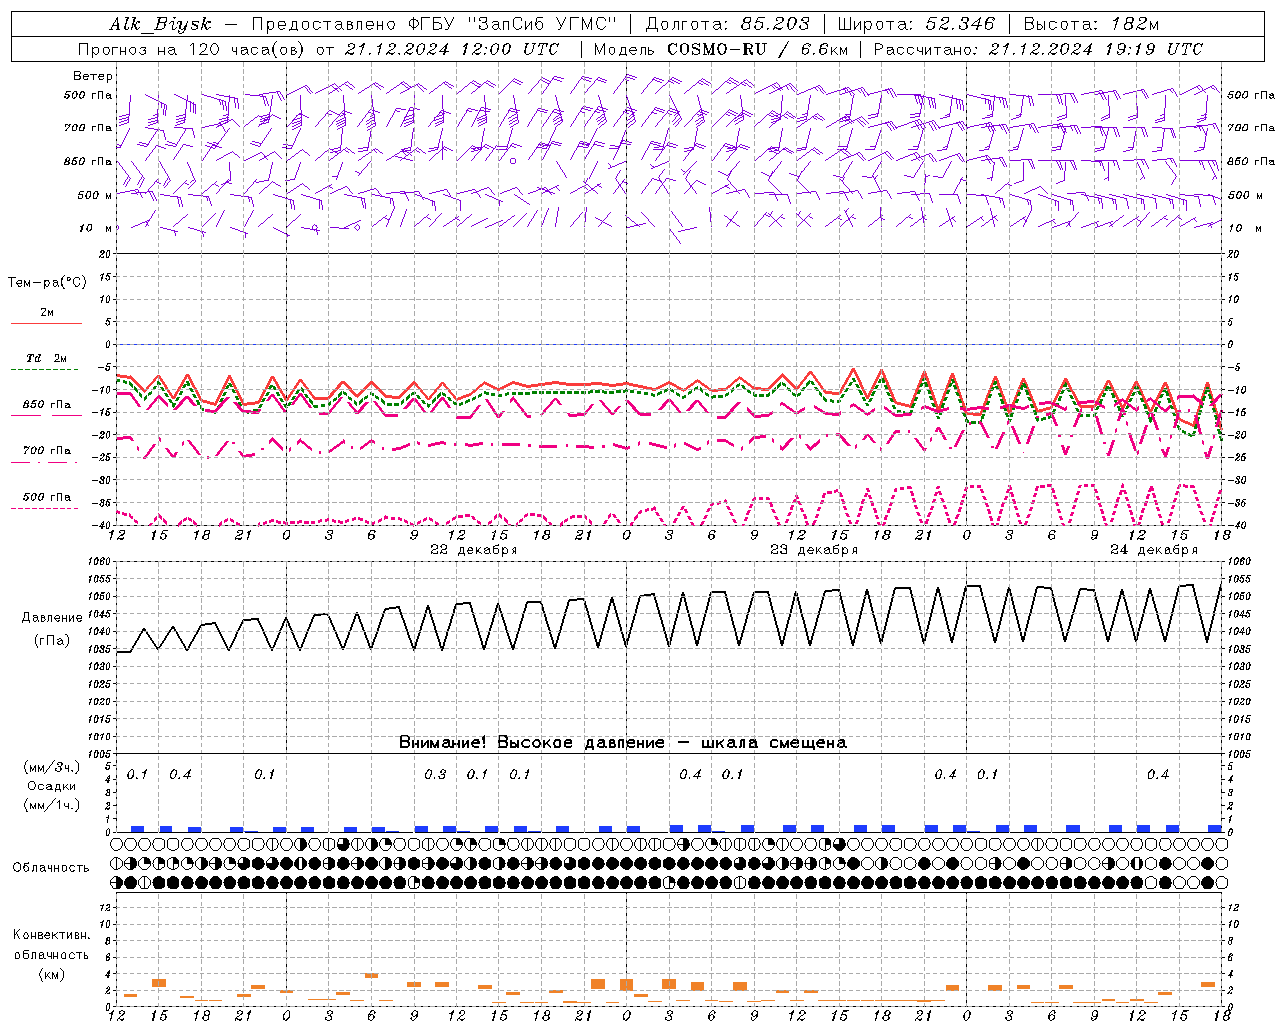Click the "22 декабря" date label
Screen dimensions: 1280x1024
click(474, 550)
